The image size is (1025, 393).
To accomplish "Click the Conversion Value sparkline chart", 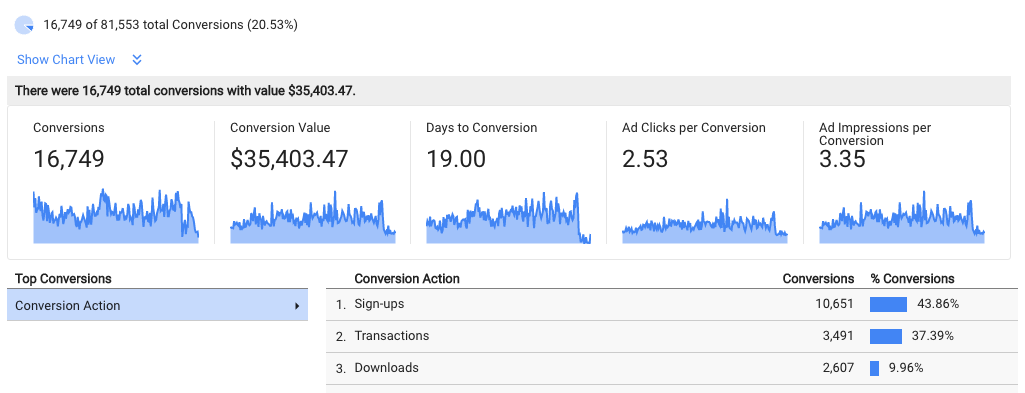I will click(312, 217).
